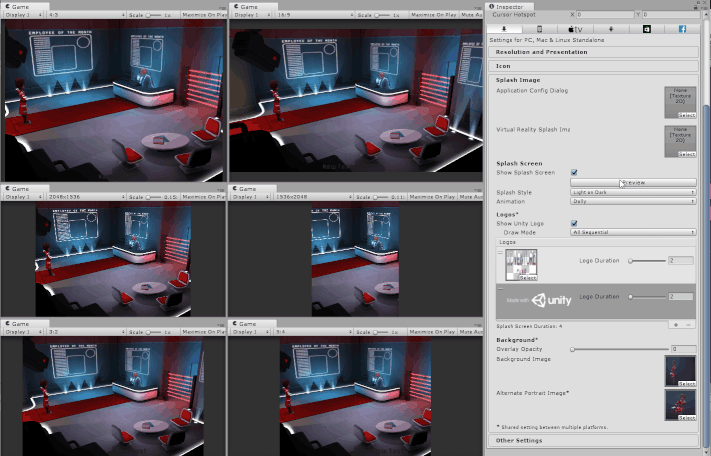Open pane options menu of the 3:4 Game view
The width and height of the screenshot is (711, 456).
pyautogui.click(x=478, y=325)
